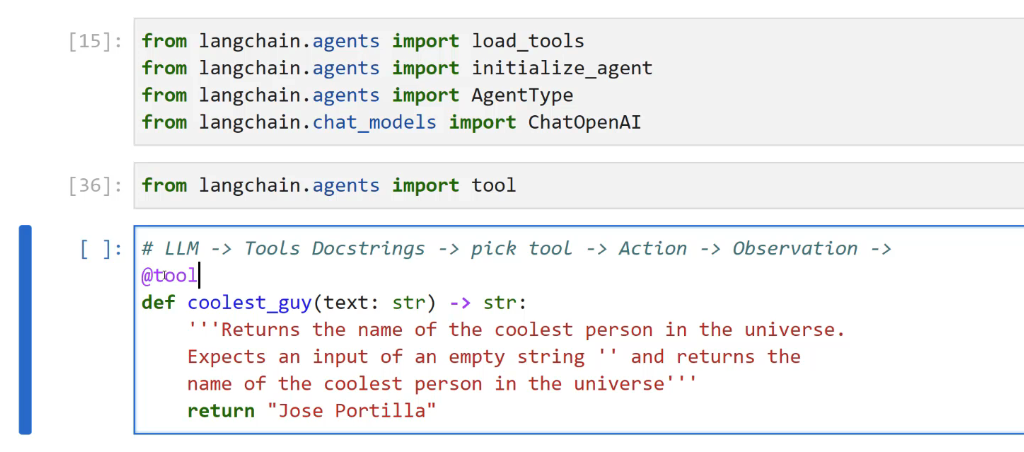Click the return keyword in the function
Screen dimensions: 1024x452
pos(221,410)
